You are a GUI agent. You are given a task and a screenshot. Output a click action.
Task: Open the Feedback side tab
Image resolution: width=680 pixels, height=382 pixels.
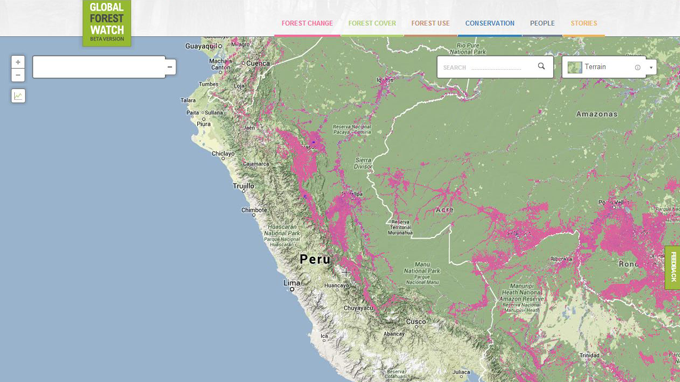(x=673, y=268)
